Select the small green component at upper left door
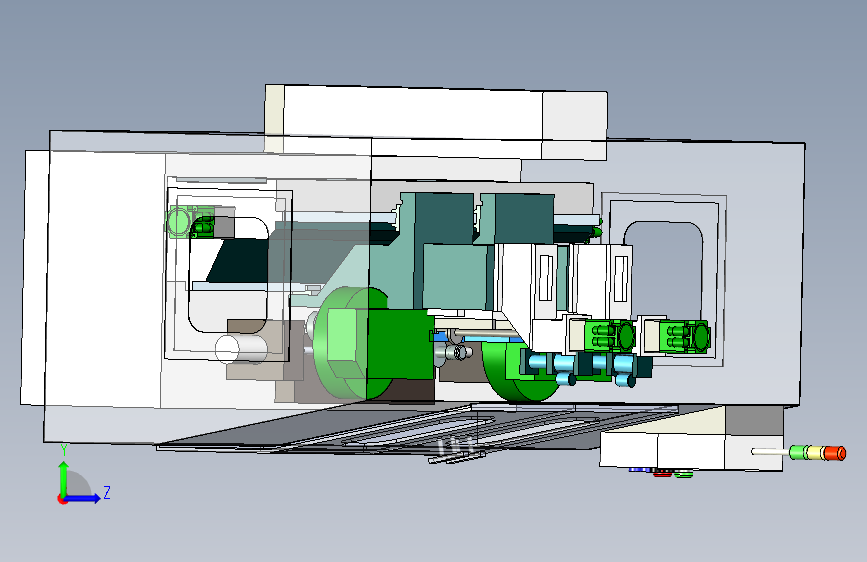867x562 pixels. (190, 222)
